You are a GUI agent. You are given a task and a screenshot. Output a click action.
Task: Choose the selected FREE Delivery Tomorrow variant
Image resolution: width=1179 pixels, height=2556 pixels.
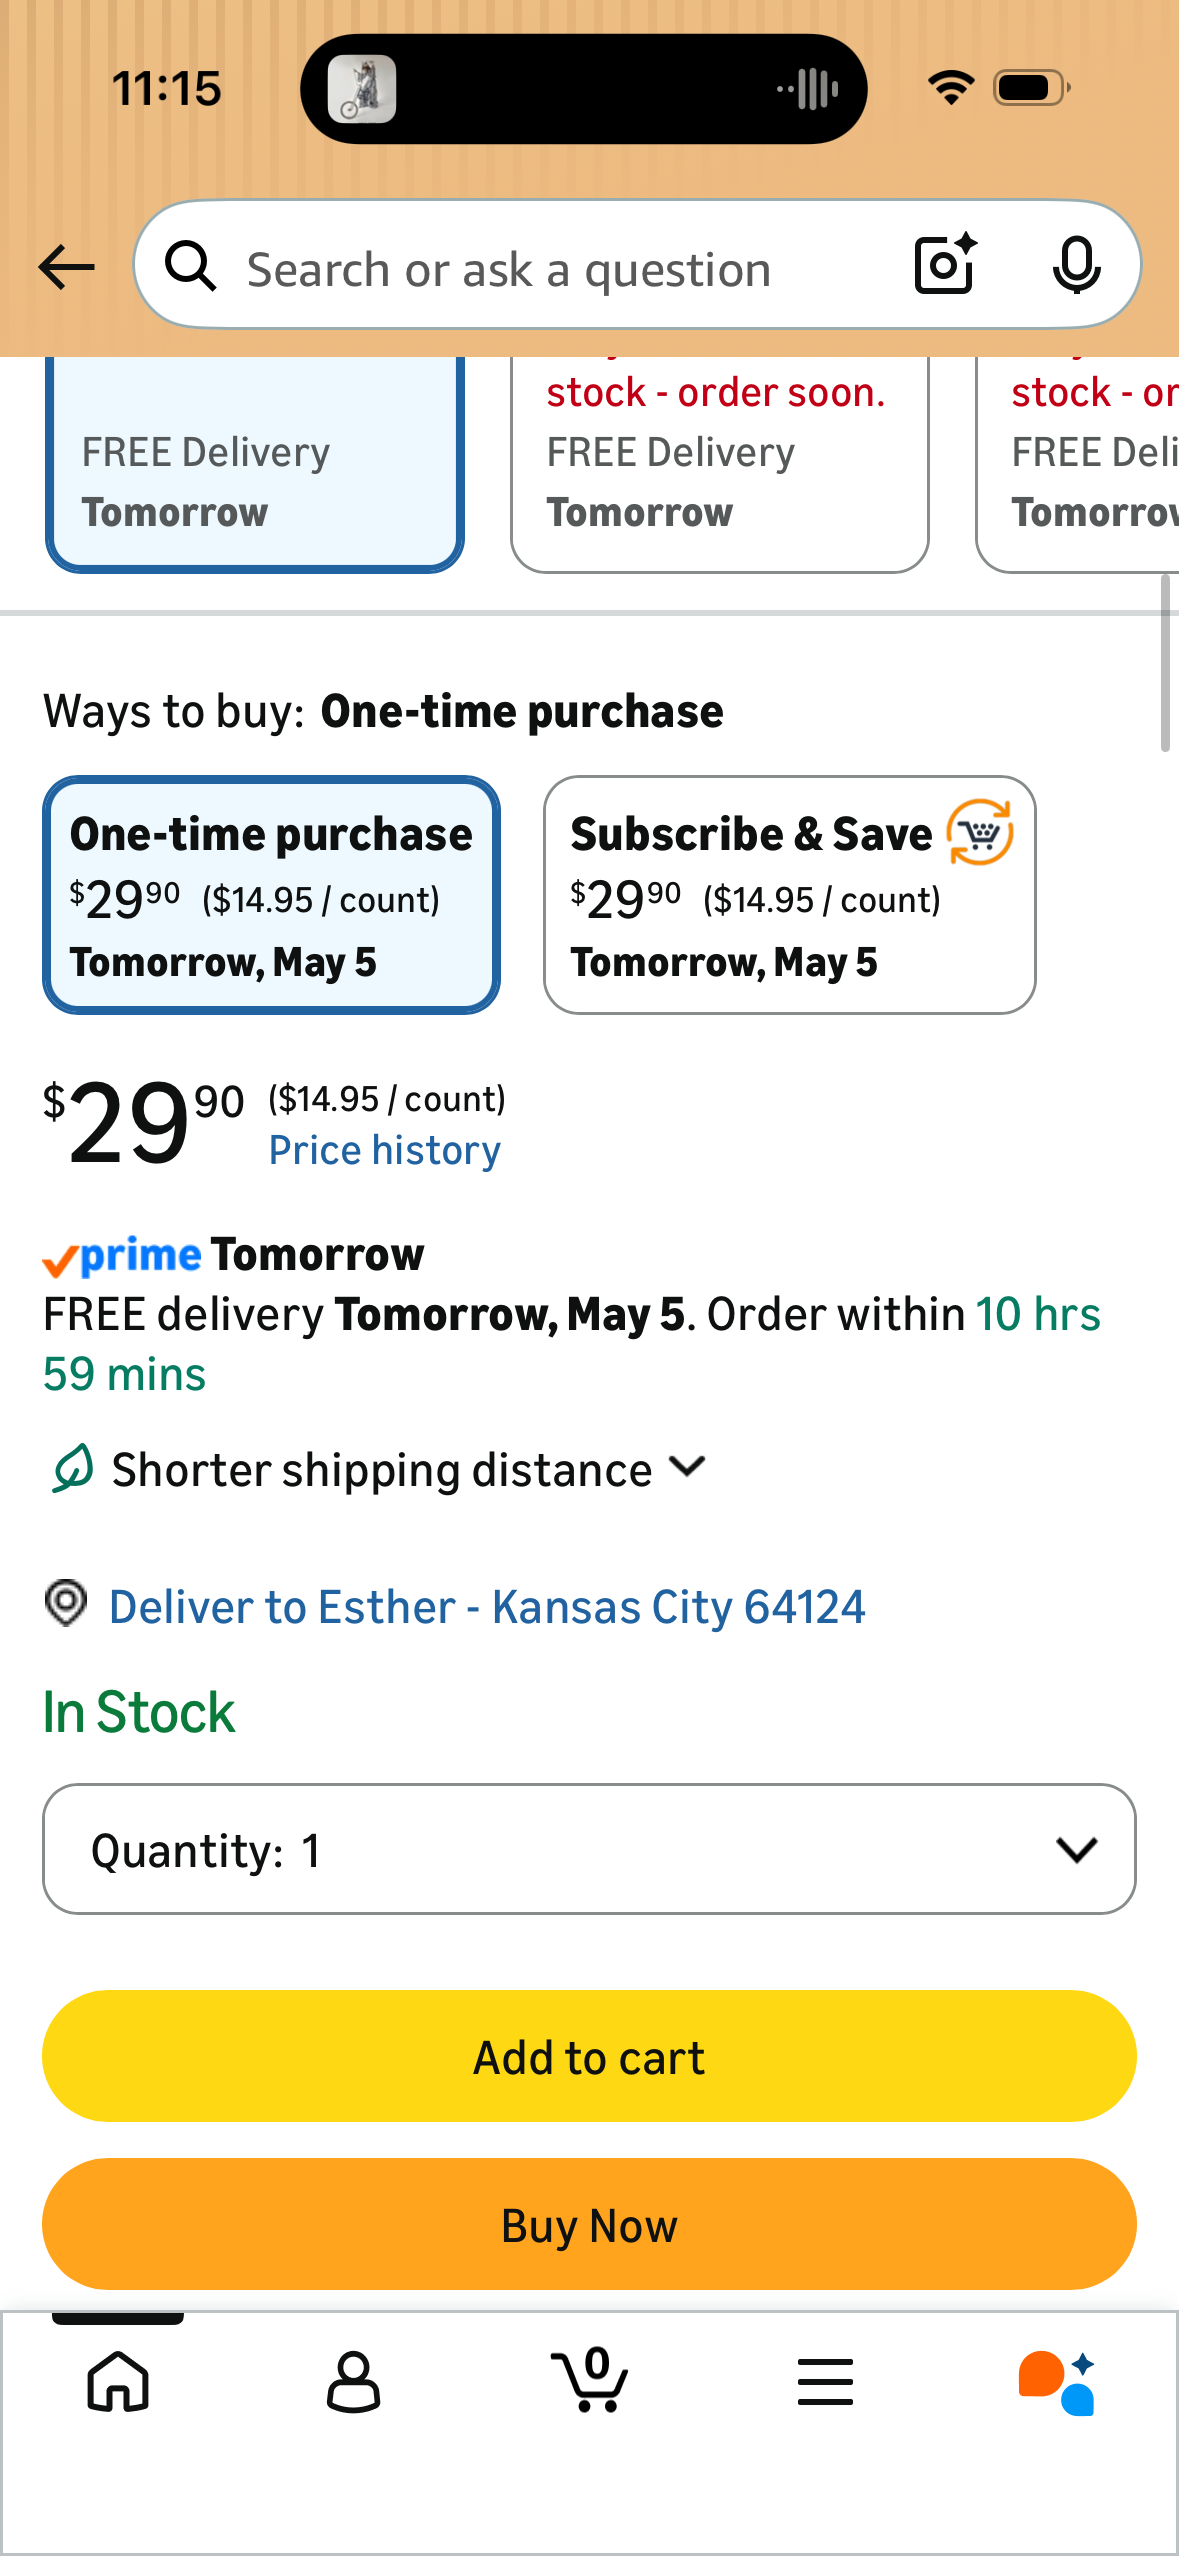click(x=254, y=464)
